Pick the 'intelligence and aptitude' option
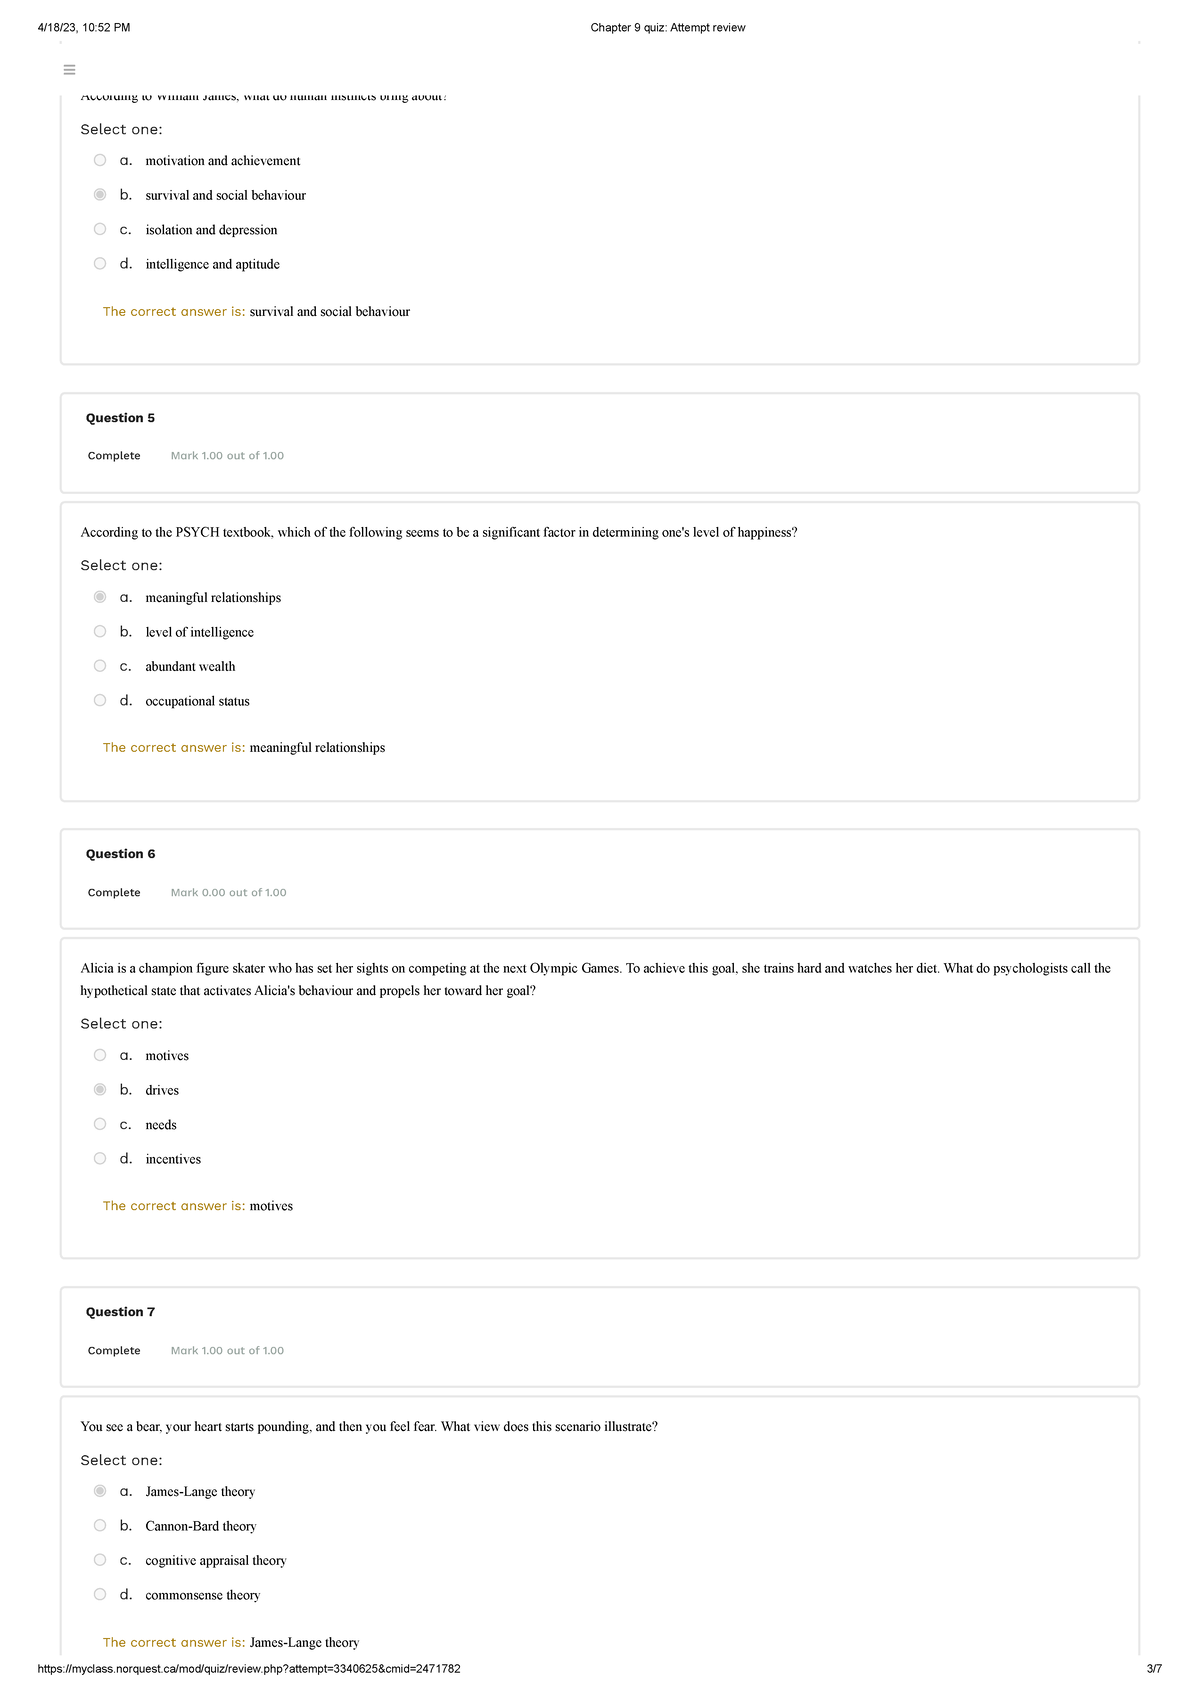This screenshot has width=1200, height=1697. (100, 264)
